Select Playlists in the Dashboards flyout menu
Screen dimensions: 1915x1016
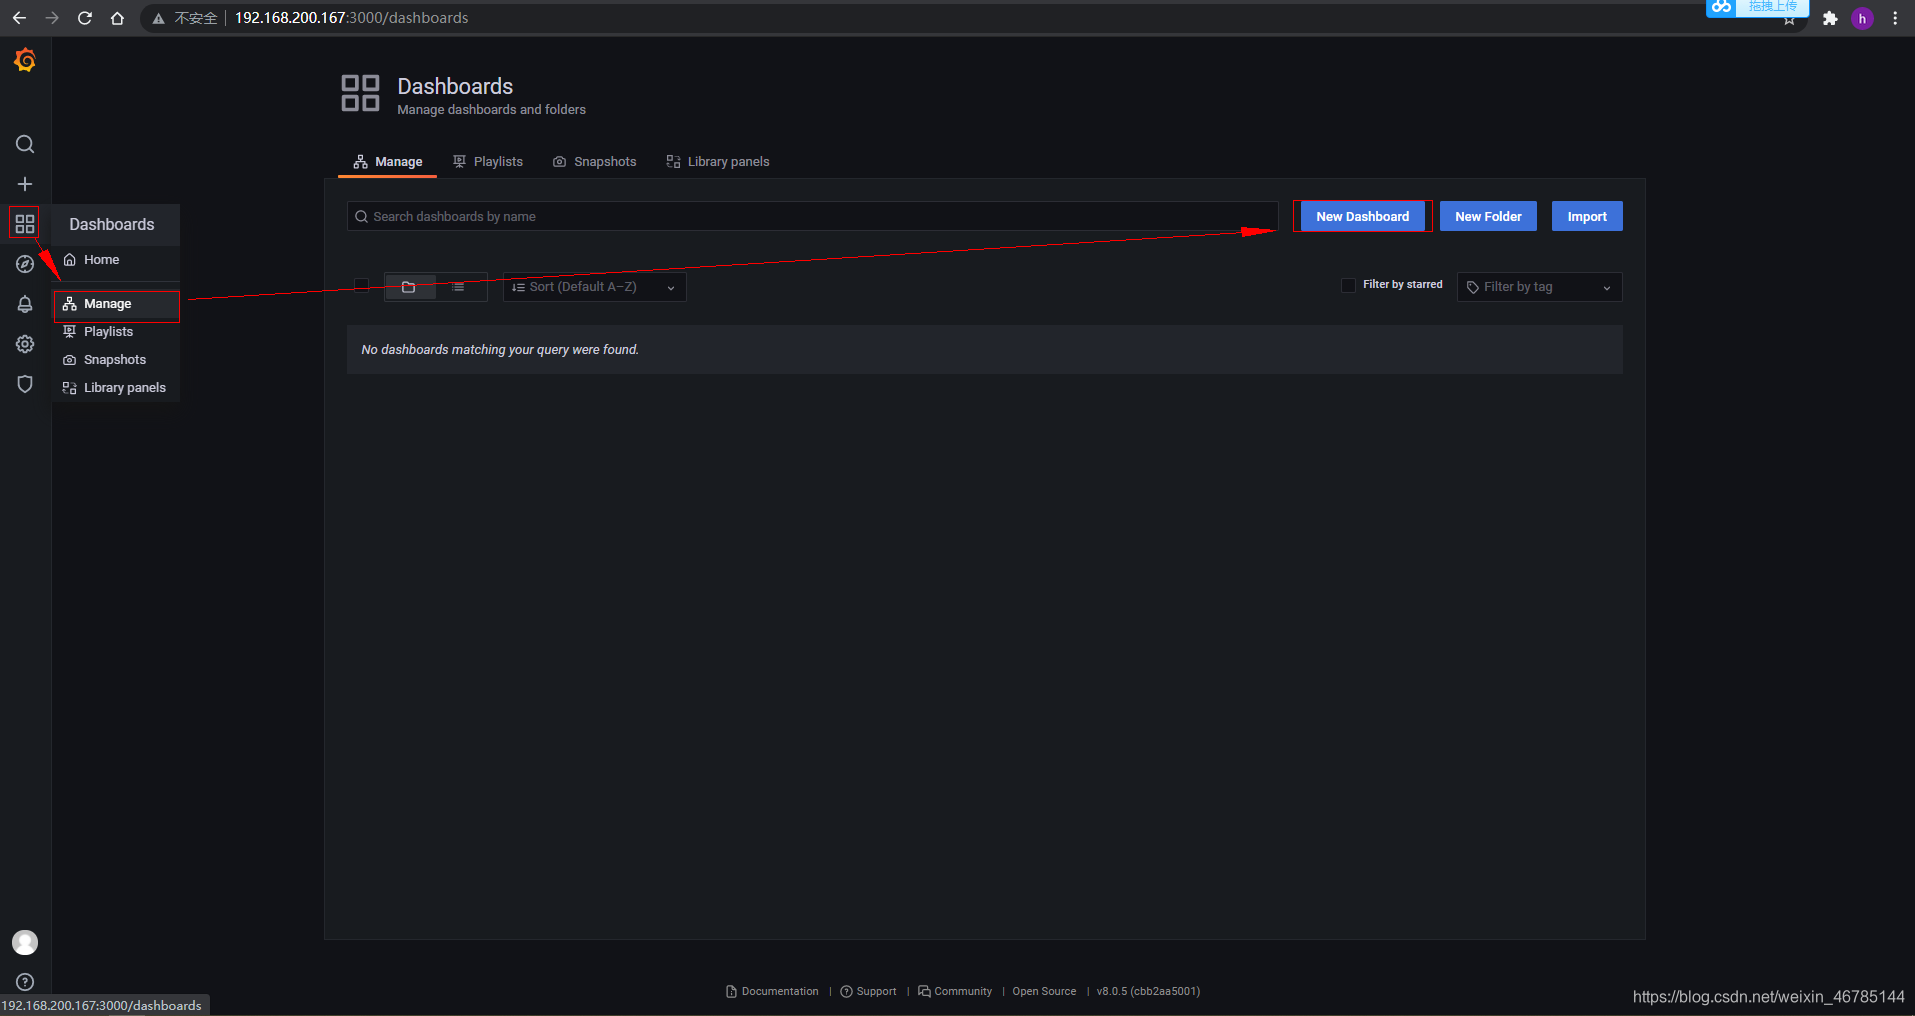click(x=116, y=332)
